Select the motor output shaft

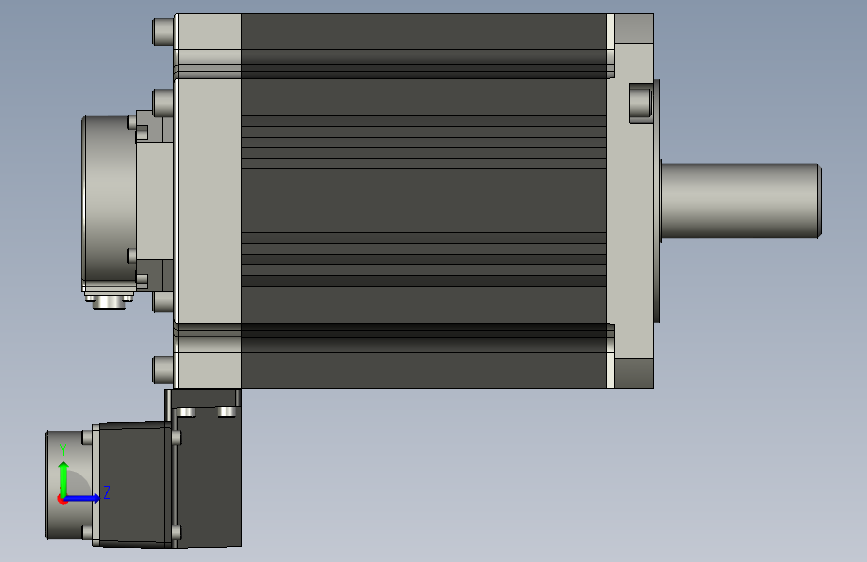coord(741,201)
